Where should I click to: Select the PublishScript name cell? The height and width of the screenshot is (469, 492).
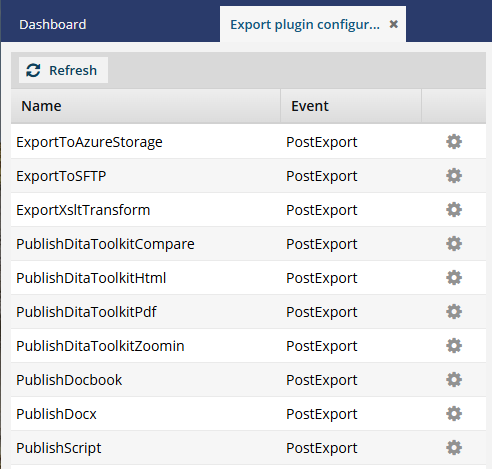(x=146, y=448)
